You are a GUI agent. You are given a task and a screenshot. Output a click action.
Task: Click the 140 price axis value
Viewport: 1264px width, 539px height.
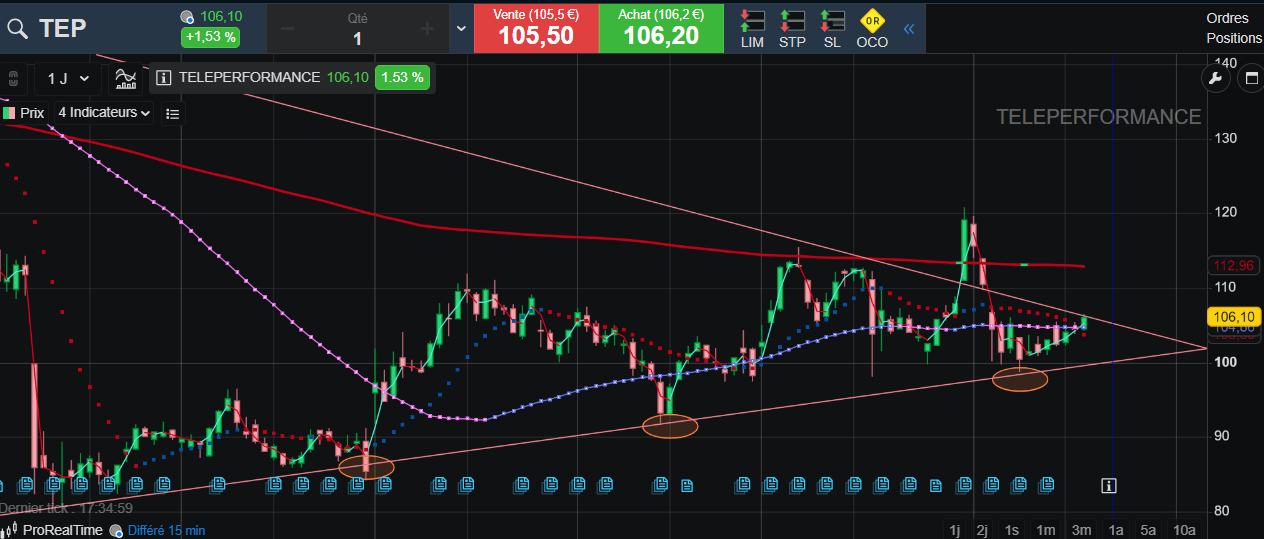point(1225,62)
